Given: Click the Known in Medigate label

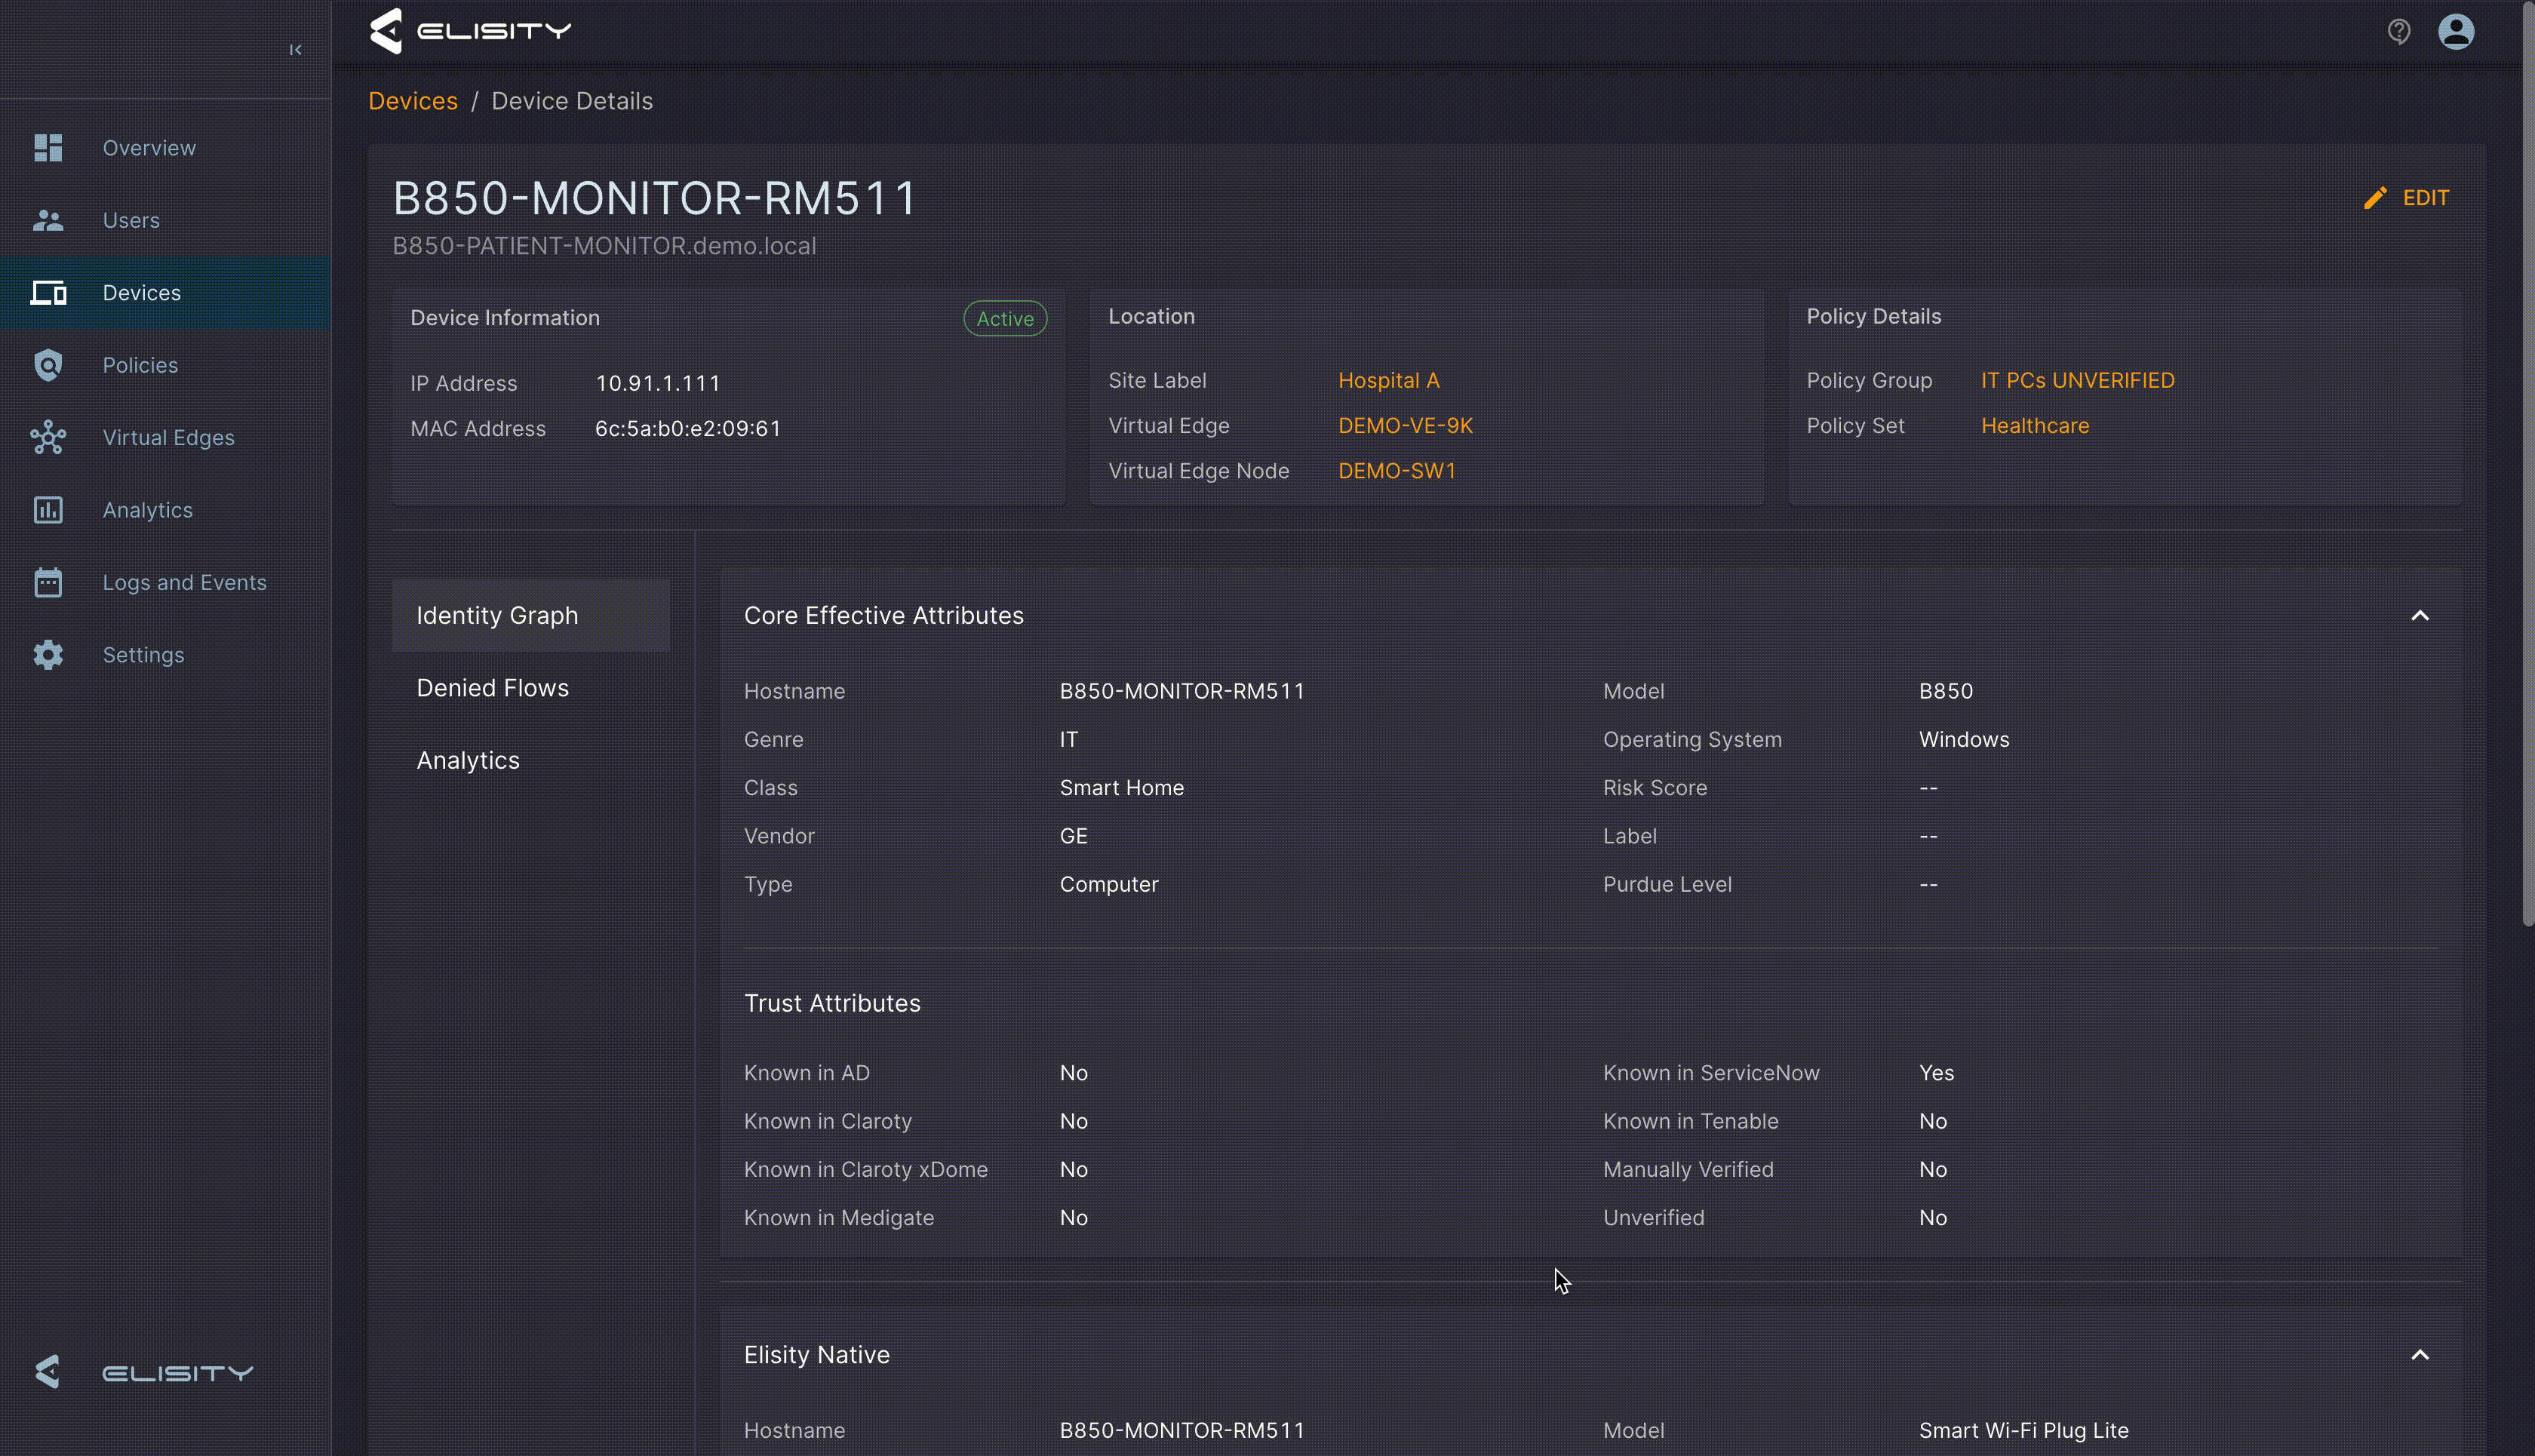Looking at the screenshot, I should (838, 1218).
